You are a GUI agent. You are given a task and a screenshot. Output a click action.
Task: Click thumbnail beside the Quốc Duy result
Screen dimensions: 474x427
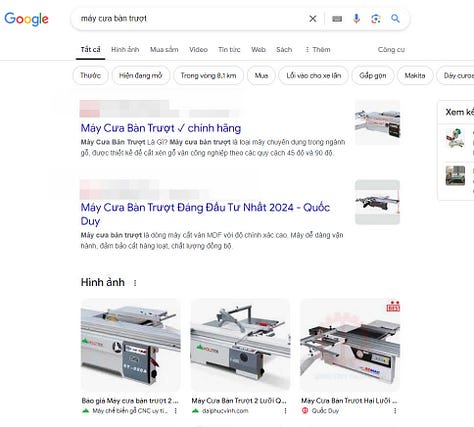tap(377, 202)
